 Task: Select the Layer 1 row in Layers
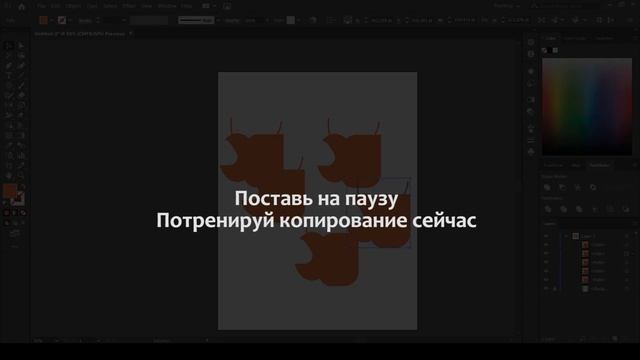tap(589, 236)
